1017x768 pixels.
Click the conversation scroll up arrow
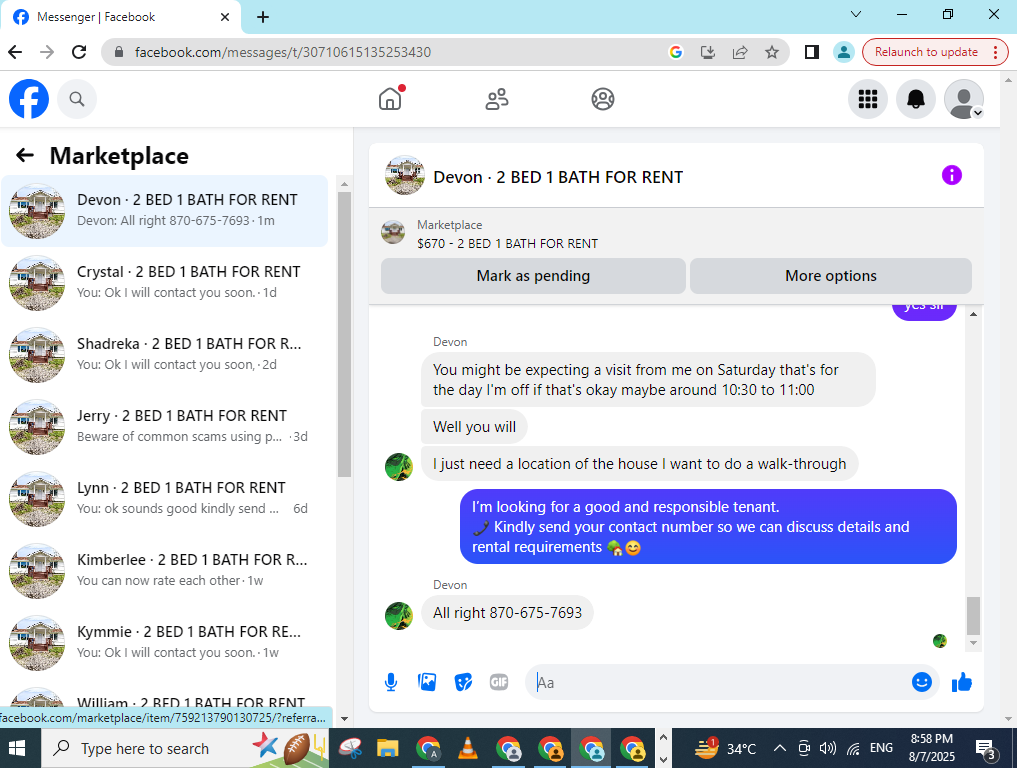[x=973, y=314]
